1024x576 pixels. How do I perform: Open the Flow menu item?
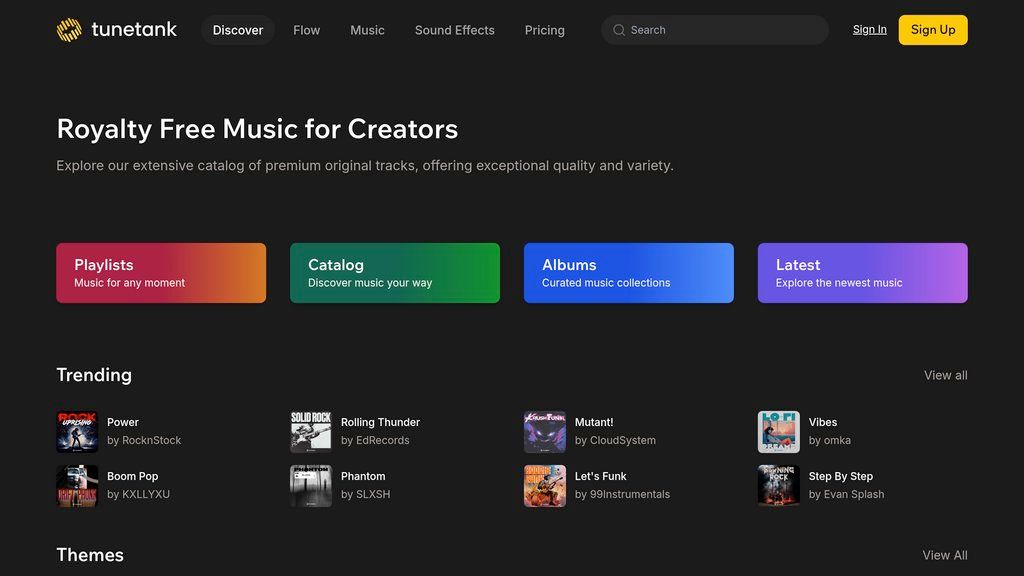coord(306,30)
